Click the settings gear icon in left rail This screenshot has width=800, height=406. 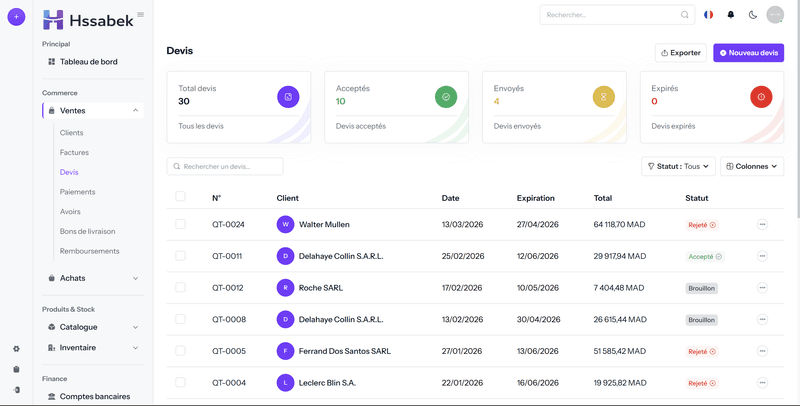[16, 349]
